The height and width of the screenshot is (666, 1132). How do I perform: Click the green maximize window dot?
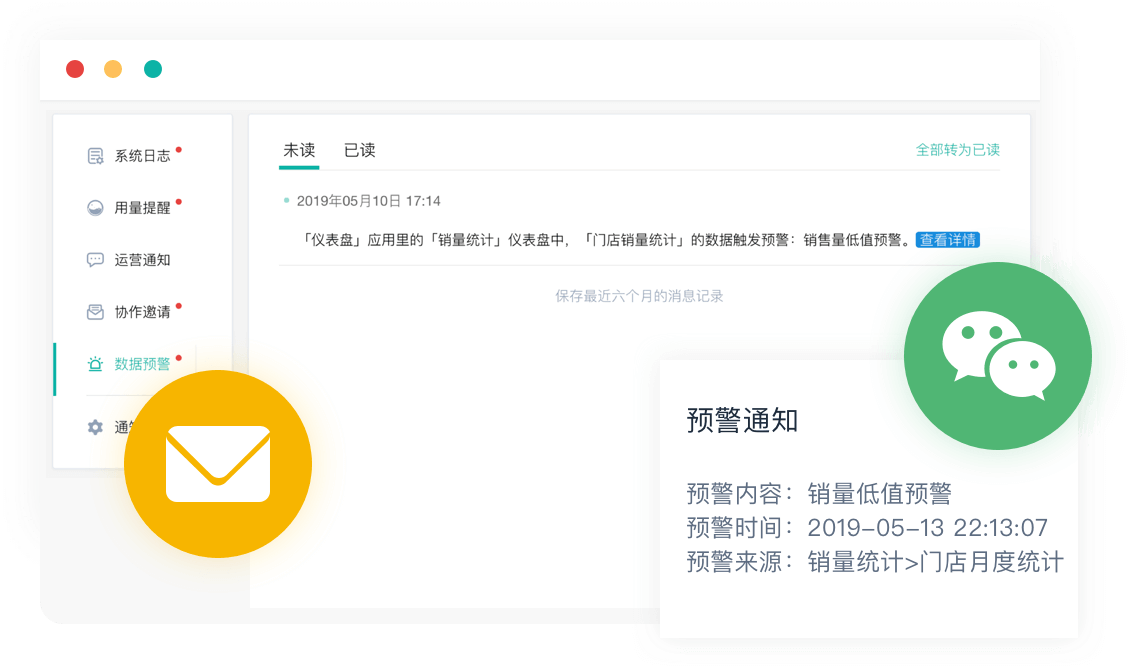pyautogui.click(x=153, y=69)
